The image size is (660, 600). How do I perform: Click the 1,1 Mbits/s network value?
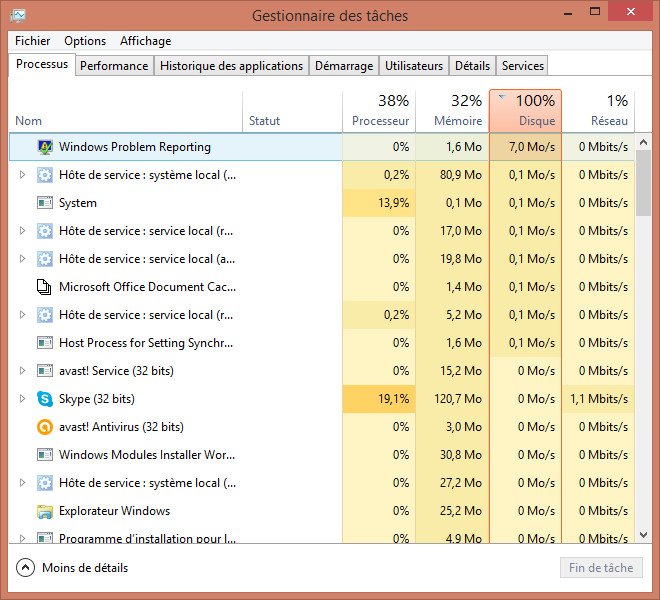point(599,399)
